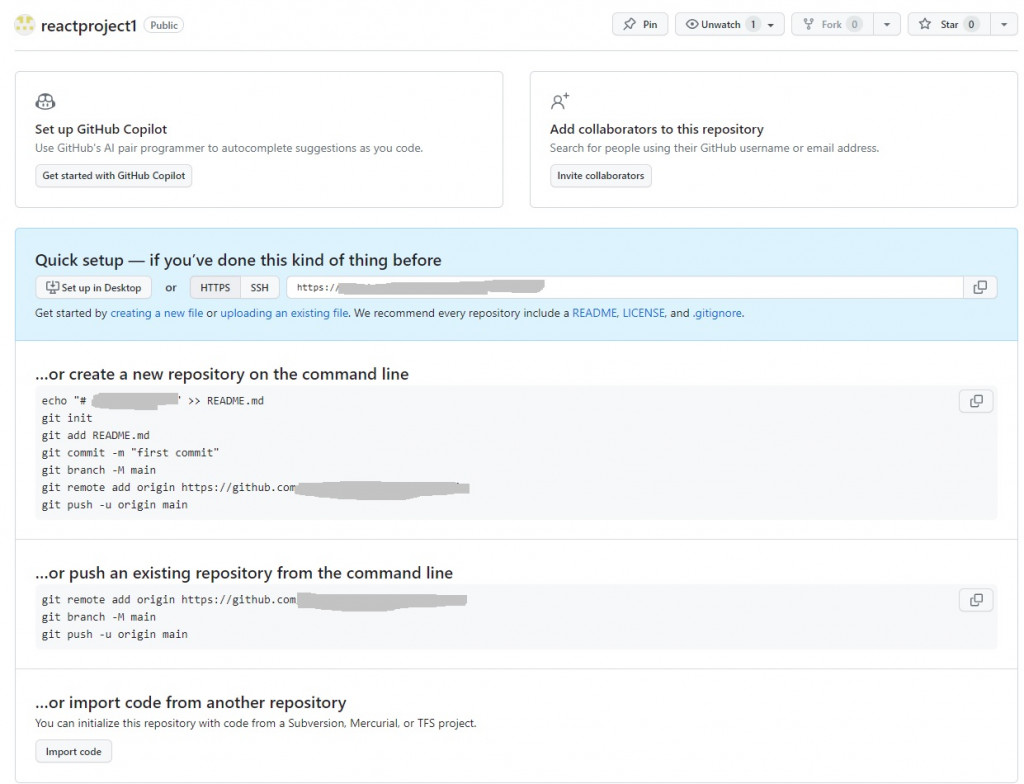Open the README link
The width and height of the screenshot is (1024, 784).
click(x=594, y=313)
